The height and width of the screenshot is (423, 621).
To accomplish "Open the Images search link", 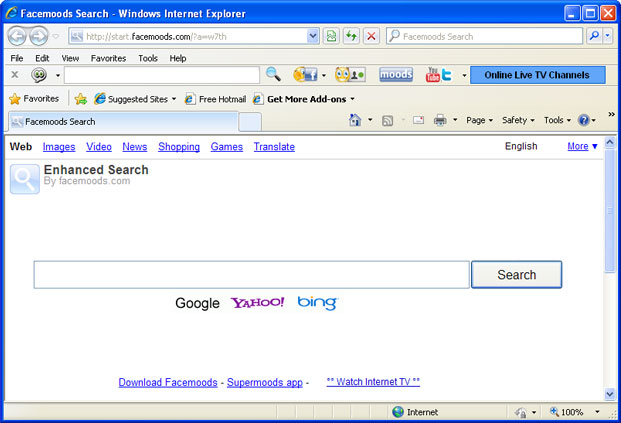I will (59, 147).
